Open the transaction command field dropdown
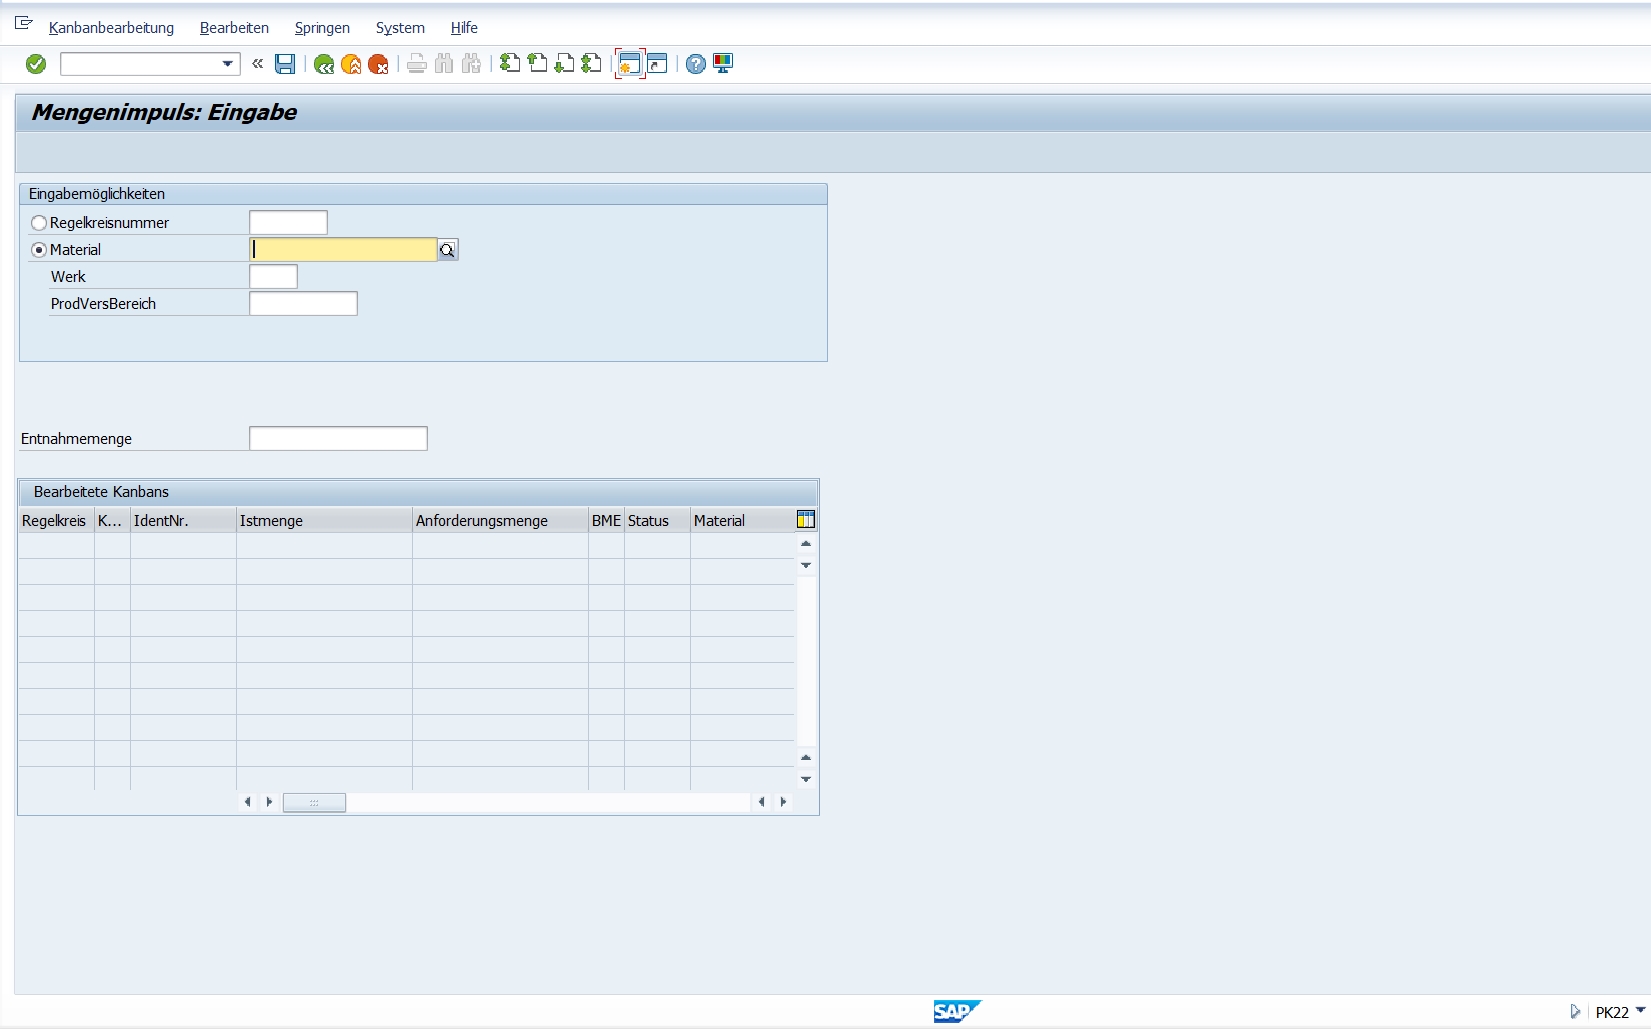1651x1029 pixels. [x=228, y=64]
